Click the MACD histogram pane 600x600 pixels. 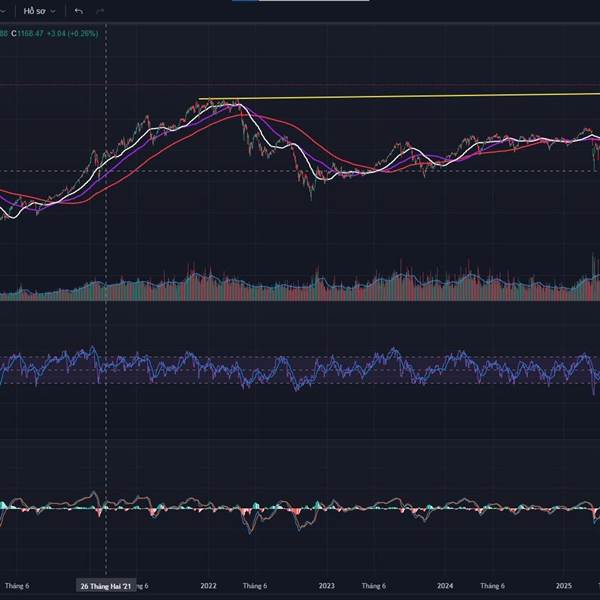(x=300, y=509)
